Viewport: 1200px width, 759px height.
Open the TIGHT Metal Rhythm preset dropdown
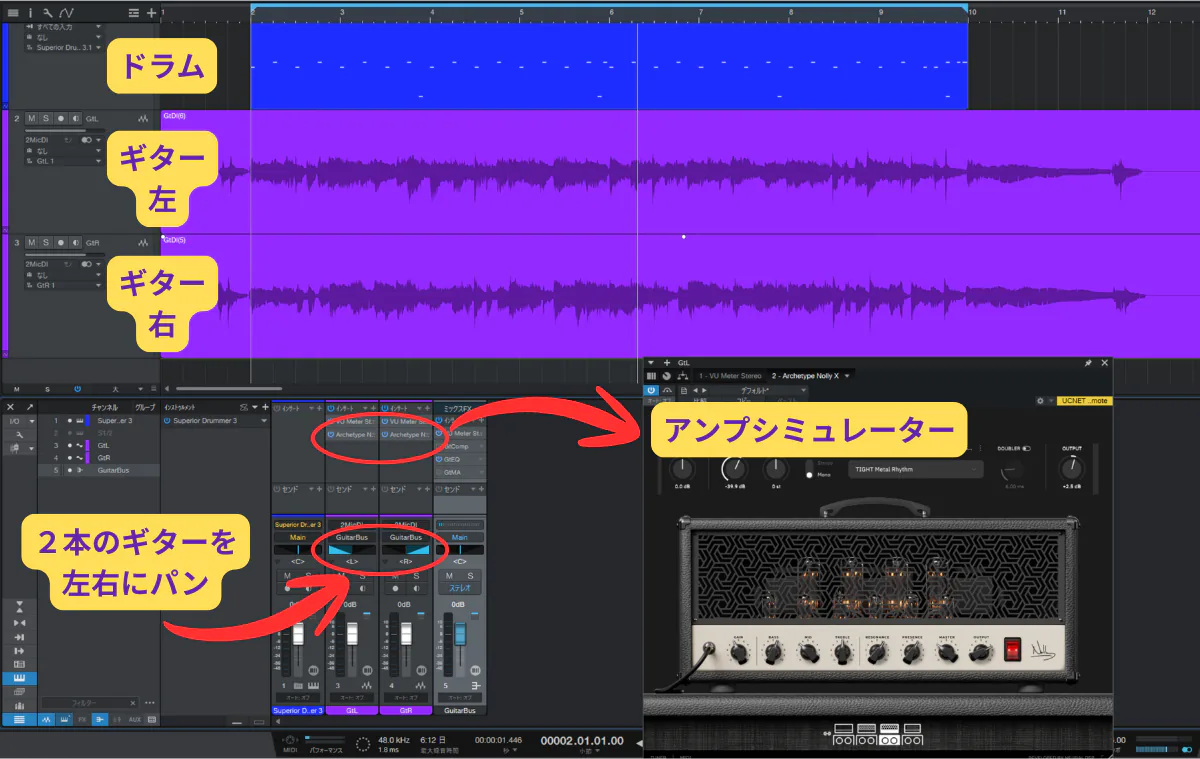click(914, 469)
